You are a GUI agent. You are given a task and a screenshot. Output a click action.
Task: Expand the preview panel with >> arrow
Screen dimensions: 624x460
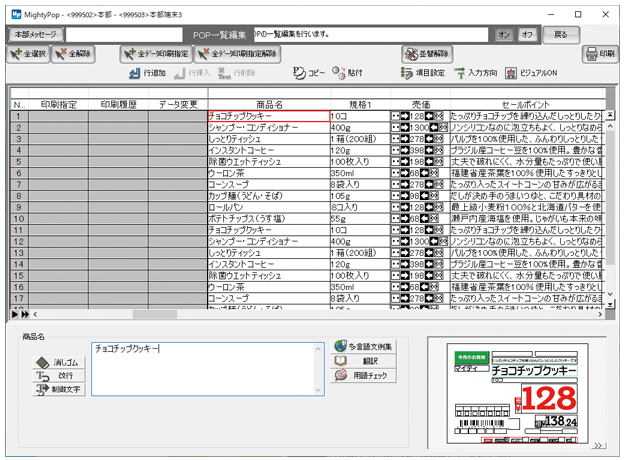[598, 446]
